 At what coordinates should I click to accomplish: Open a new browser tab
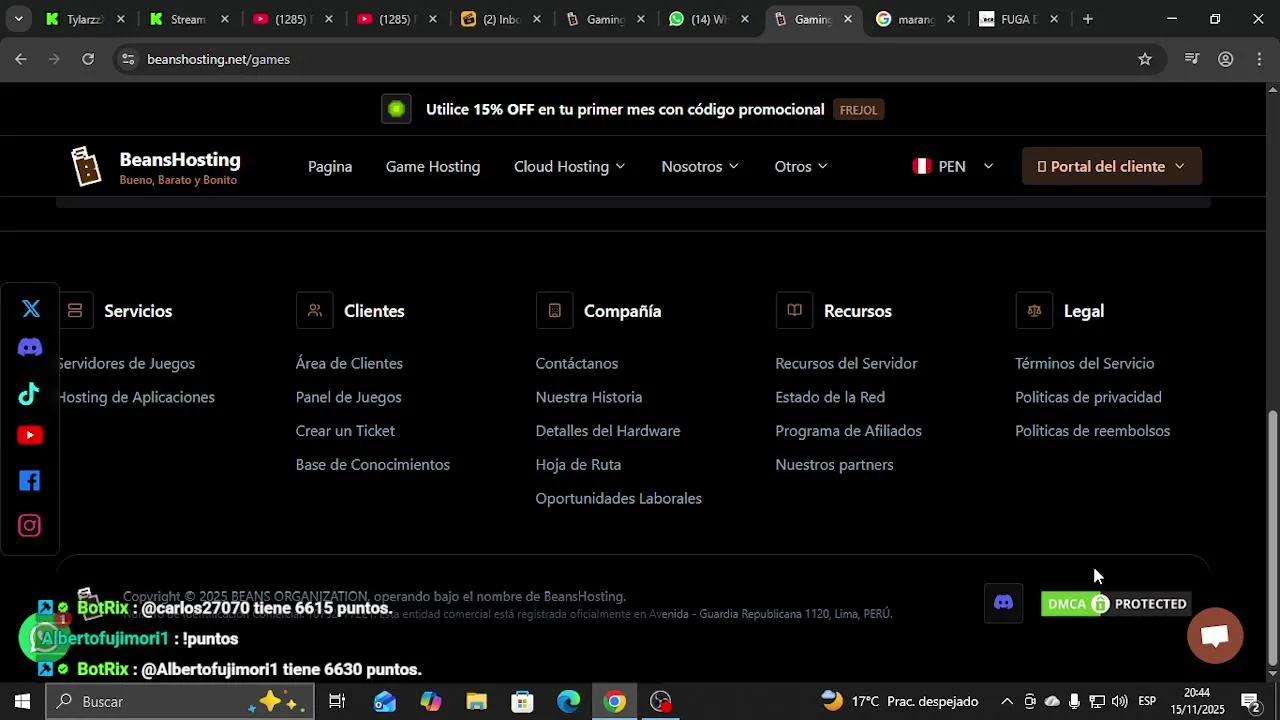[x=1087, y=19]
